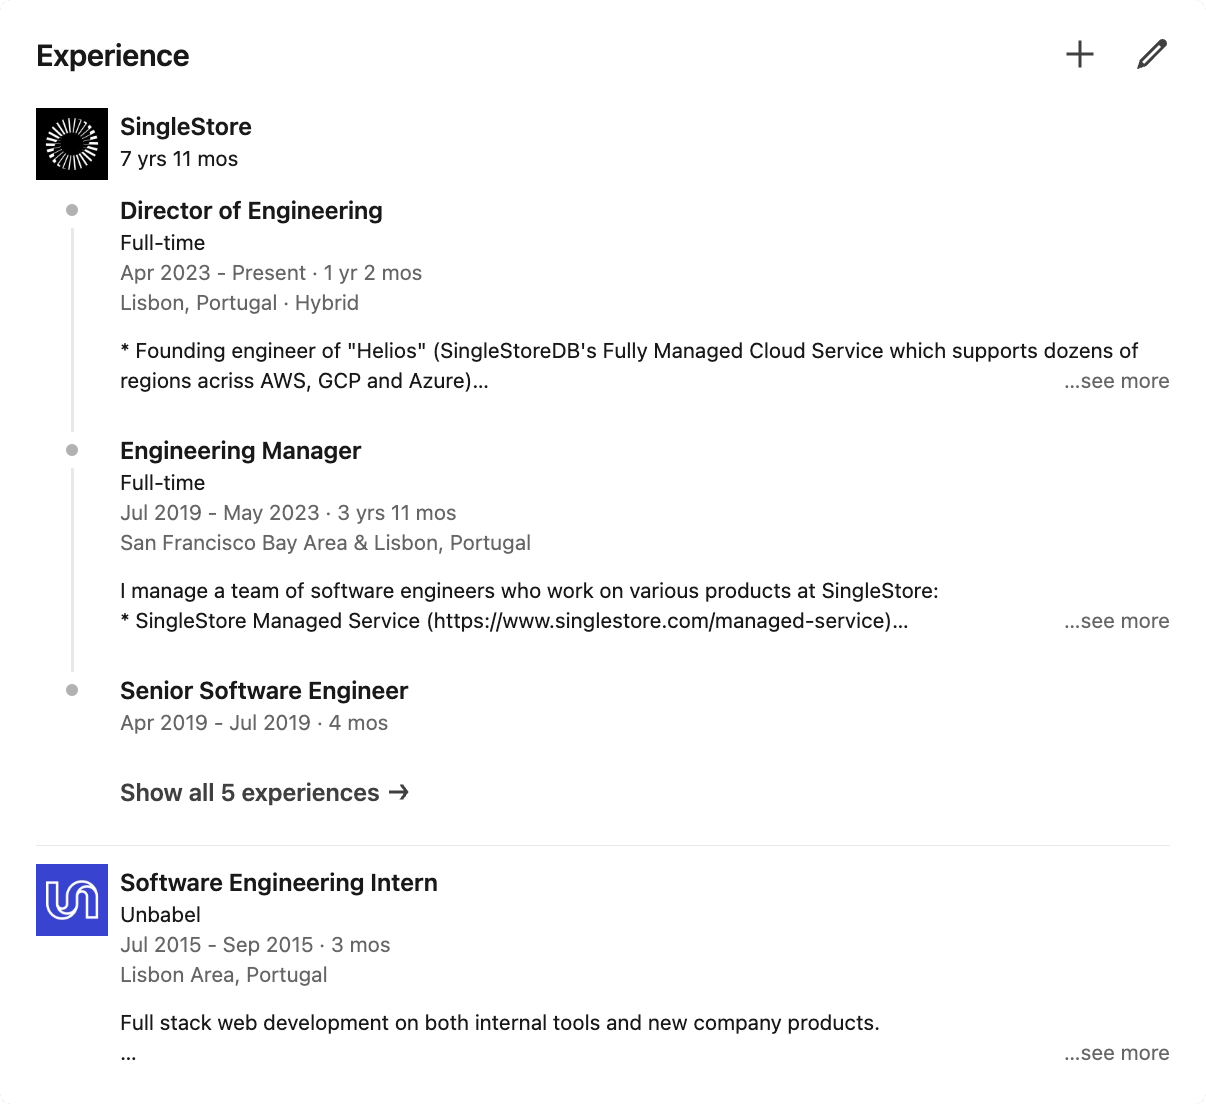
Task: Click the Unbabel company name text
Action: point(160,915)
